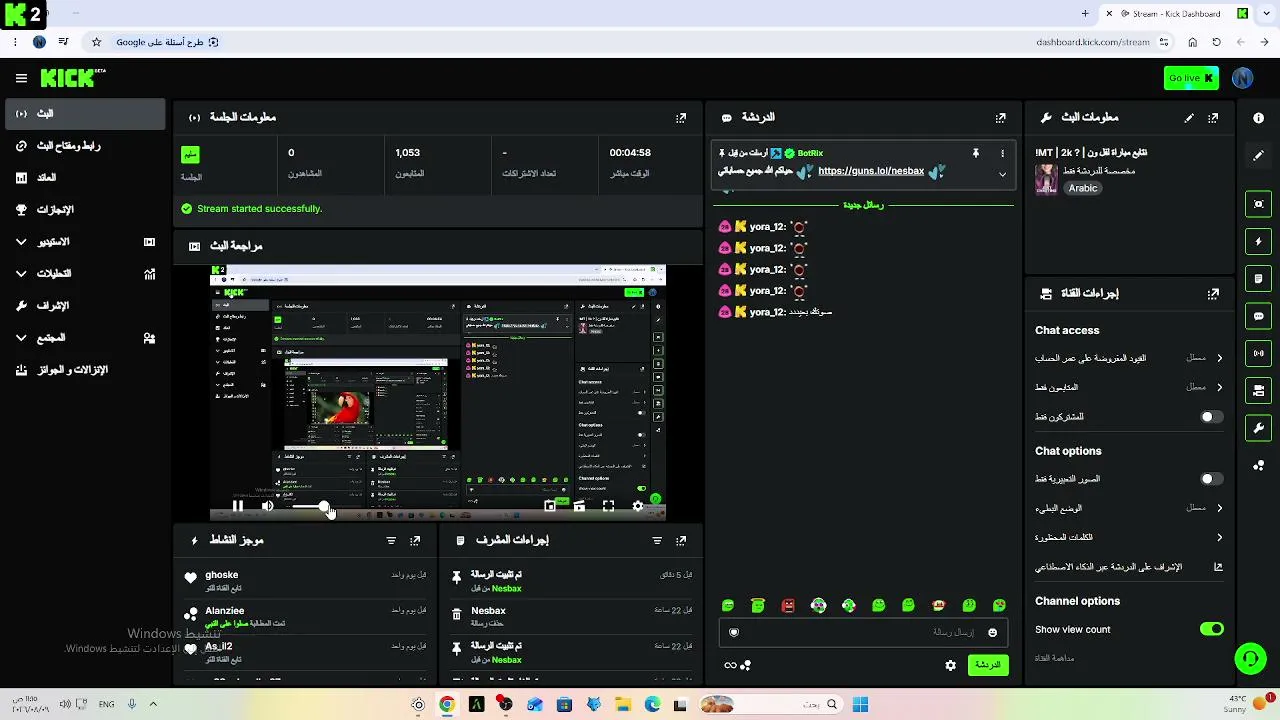Image resolution: width=1280 pixels, height=720 pixels.
Task: Click the green الدردشة send button
Action: 987,665
